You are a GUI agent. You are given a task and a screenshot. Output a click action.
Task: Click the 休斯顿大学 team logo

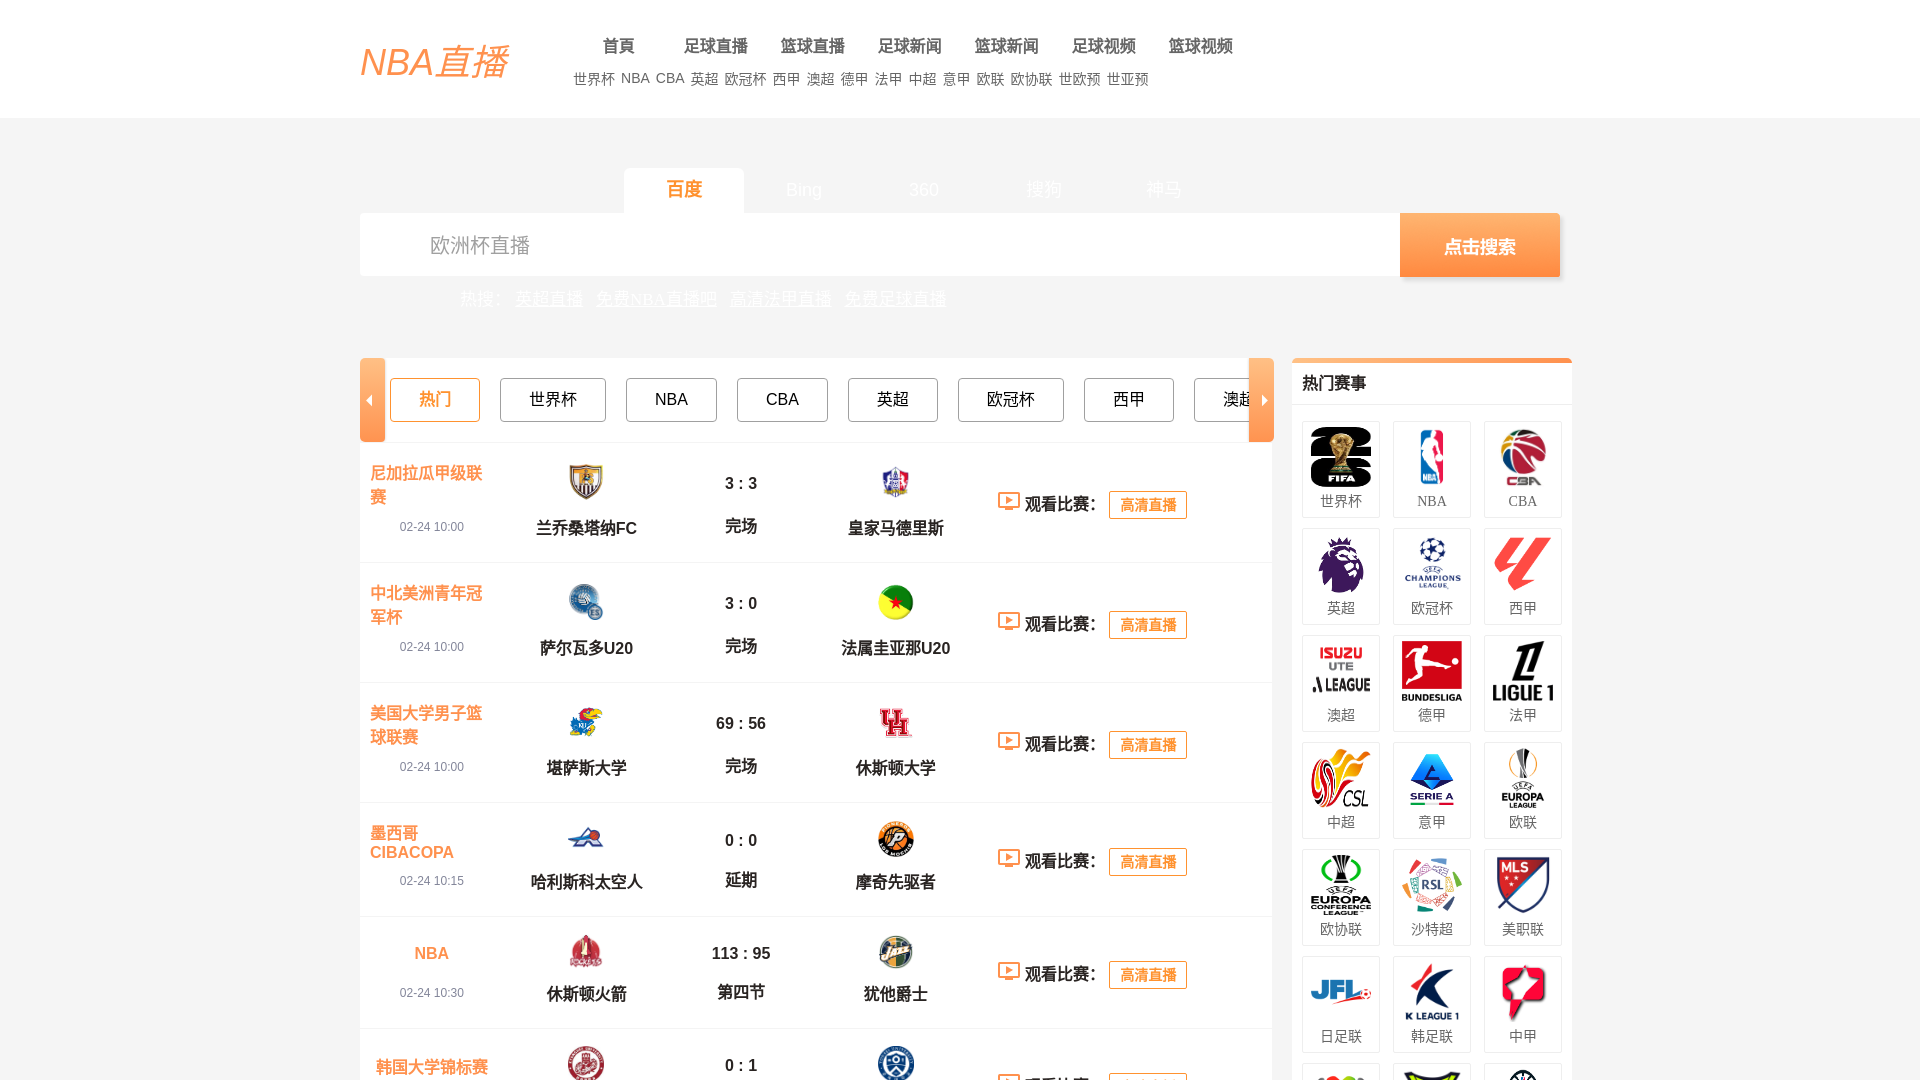895,722
